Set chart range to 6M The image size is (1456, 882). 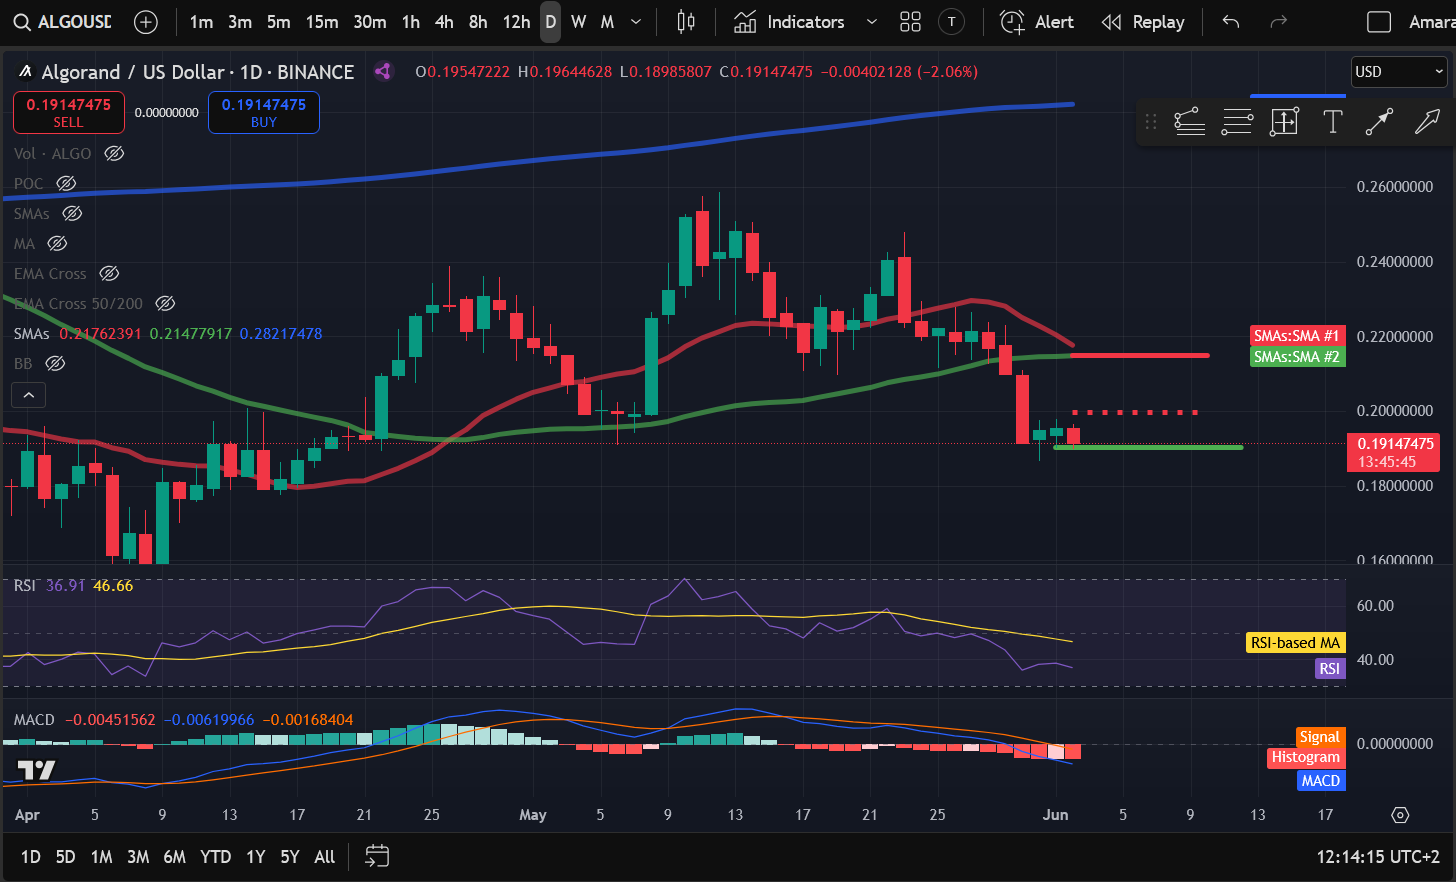(x=174, y=857)
